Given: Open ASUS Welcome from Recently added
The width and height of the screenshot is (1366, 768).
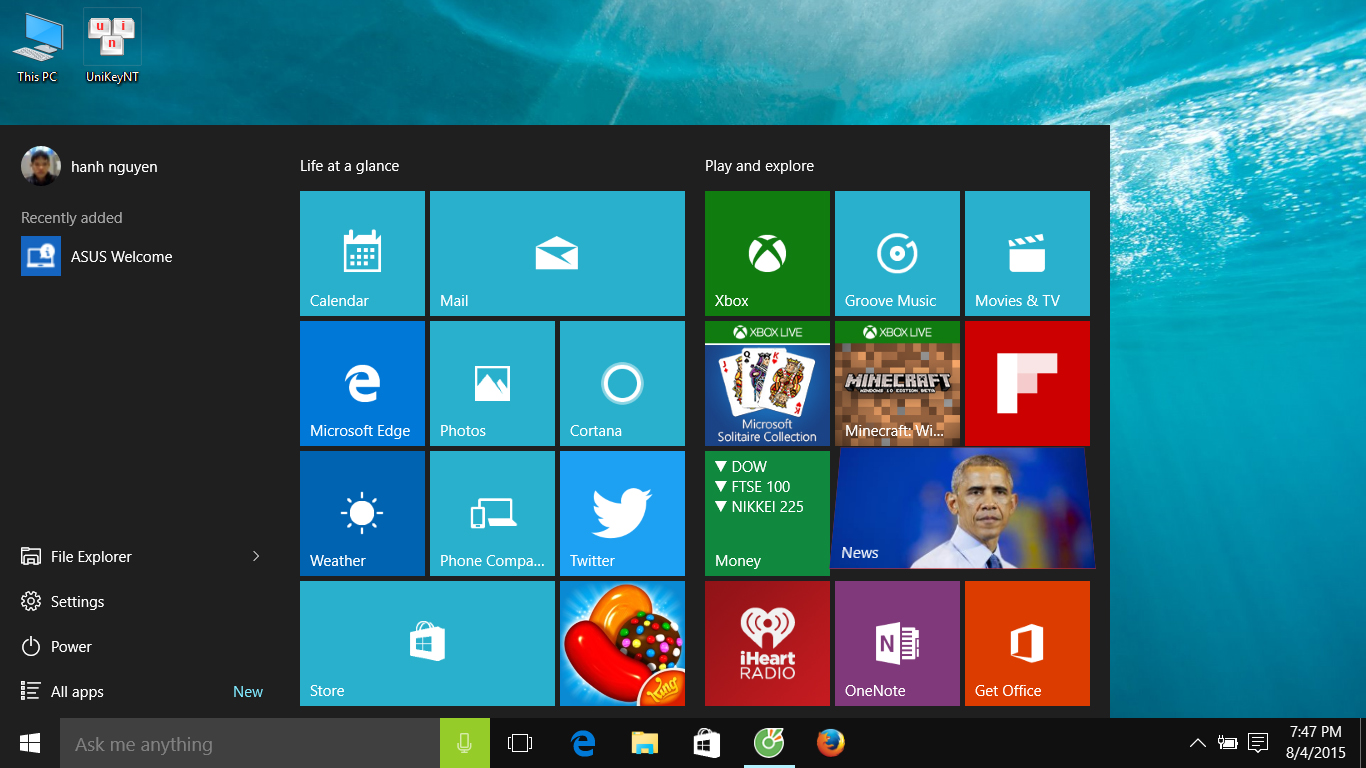Looking at the screenshot, I should tap(120, 256).
